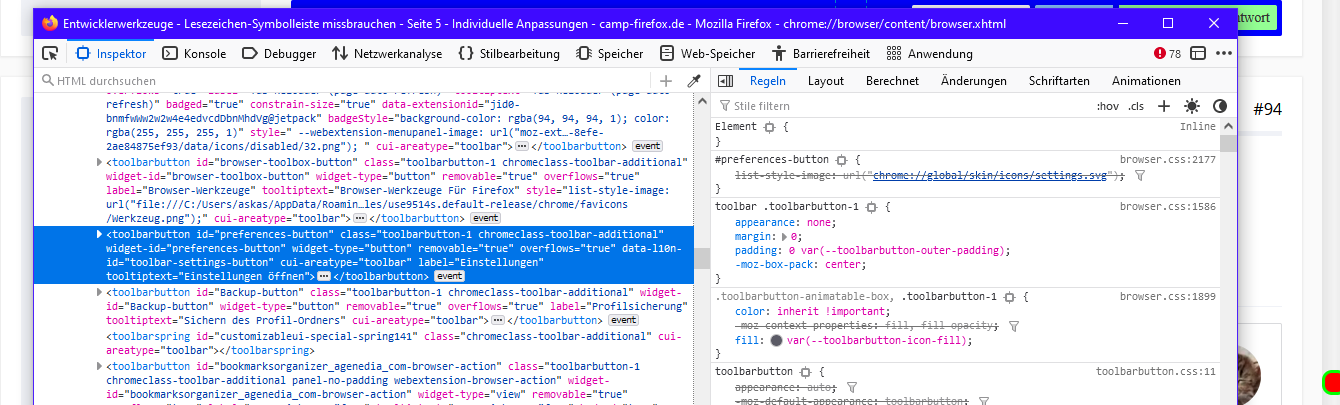The width and height of the screenshot is (1340, 405).
Task: Switch to the Konsole tab
Action: pyautogui.click(x=196, y=54)
